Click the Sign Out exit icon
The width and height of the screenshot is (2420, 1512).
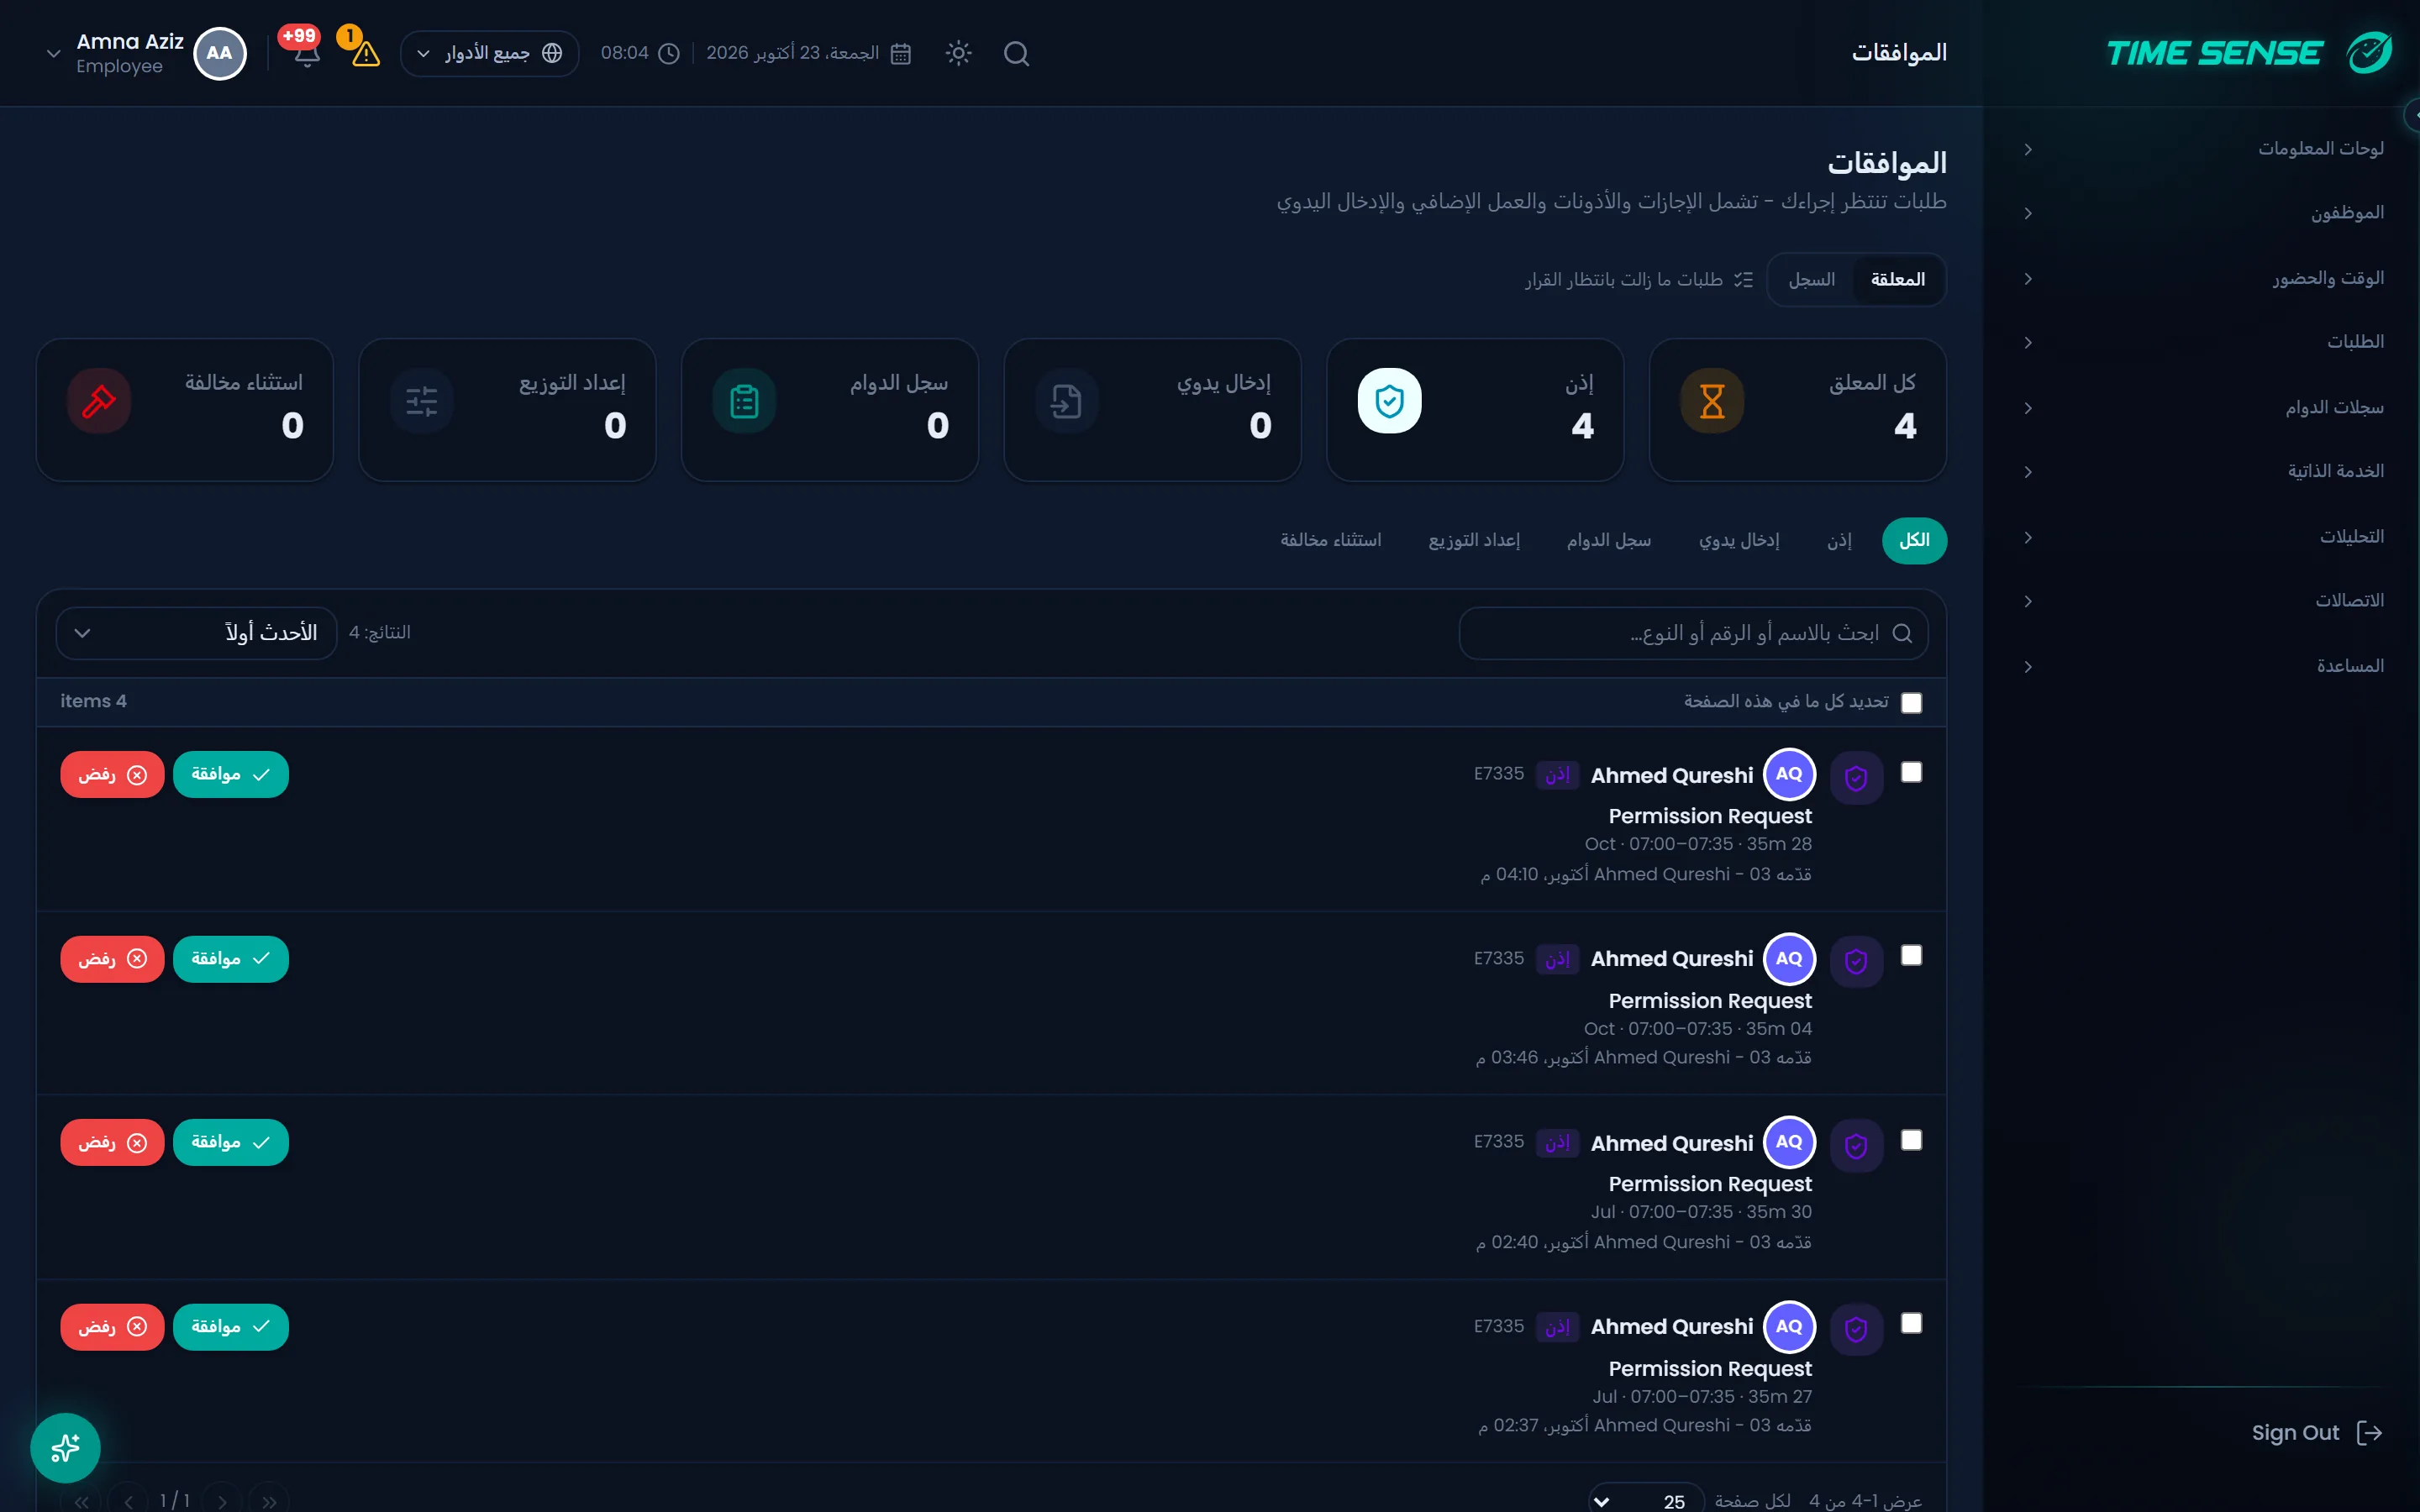pos(2369,1432)
